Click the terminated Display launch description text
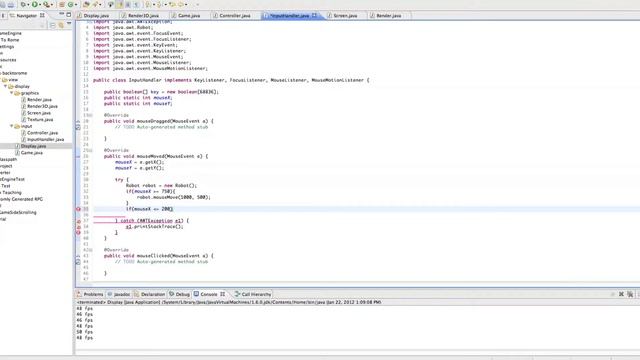 tap(229, 302)
